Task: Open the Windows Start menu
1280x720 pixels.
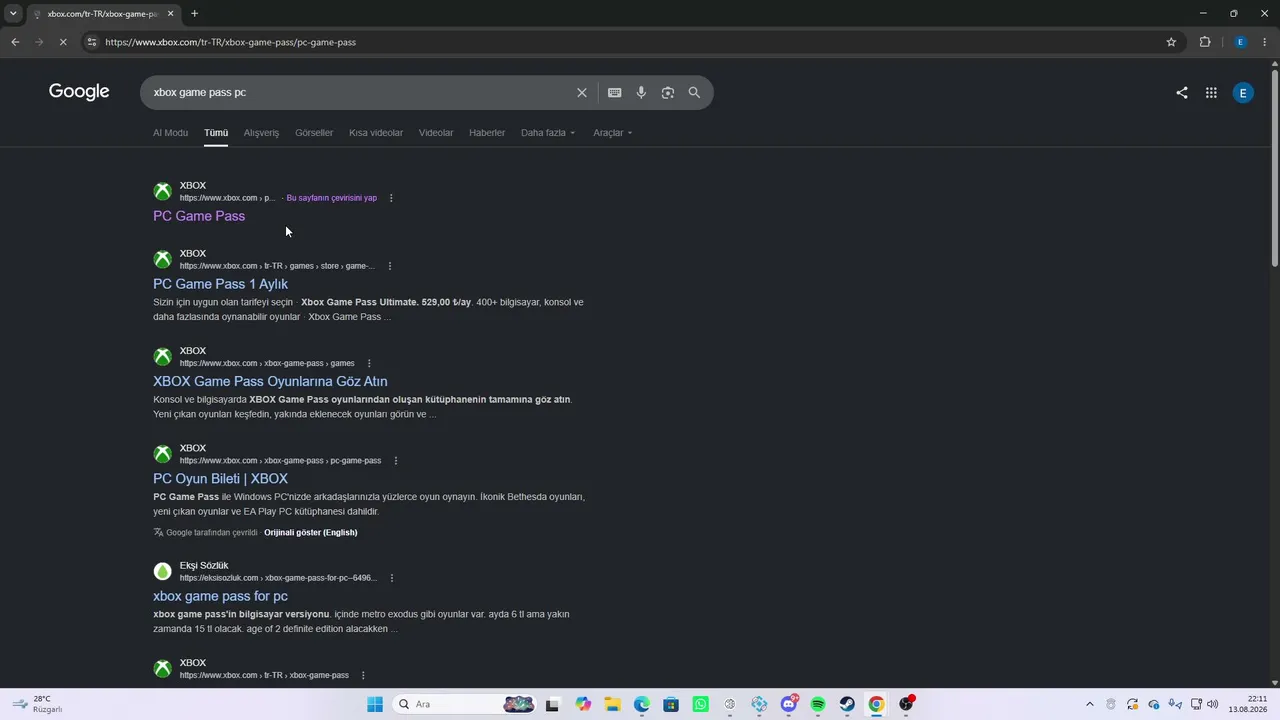Action: pos(375,704)
